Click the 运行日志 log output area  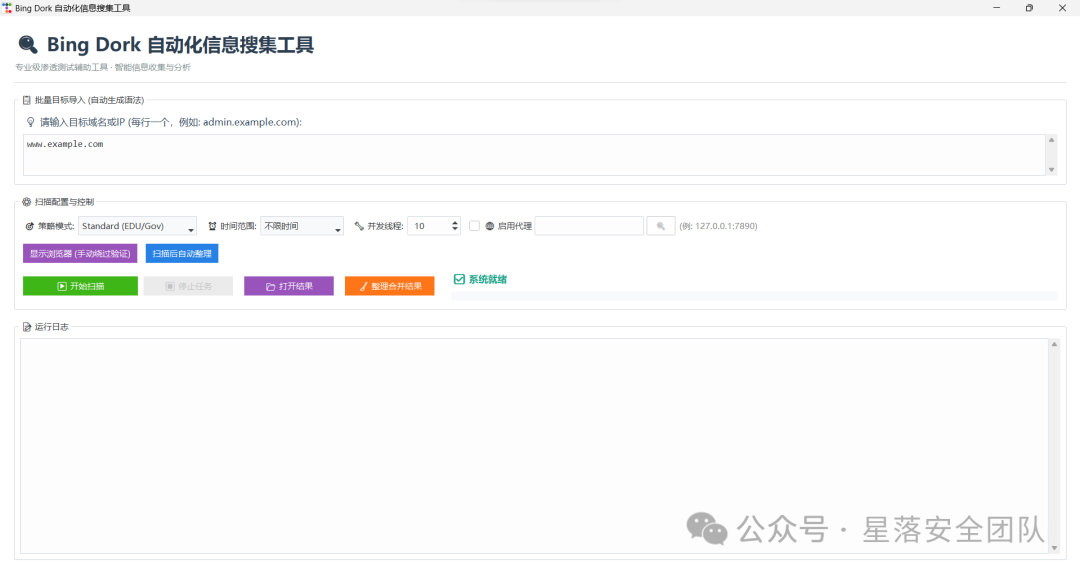tap(534, 446)
